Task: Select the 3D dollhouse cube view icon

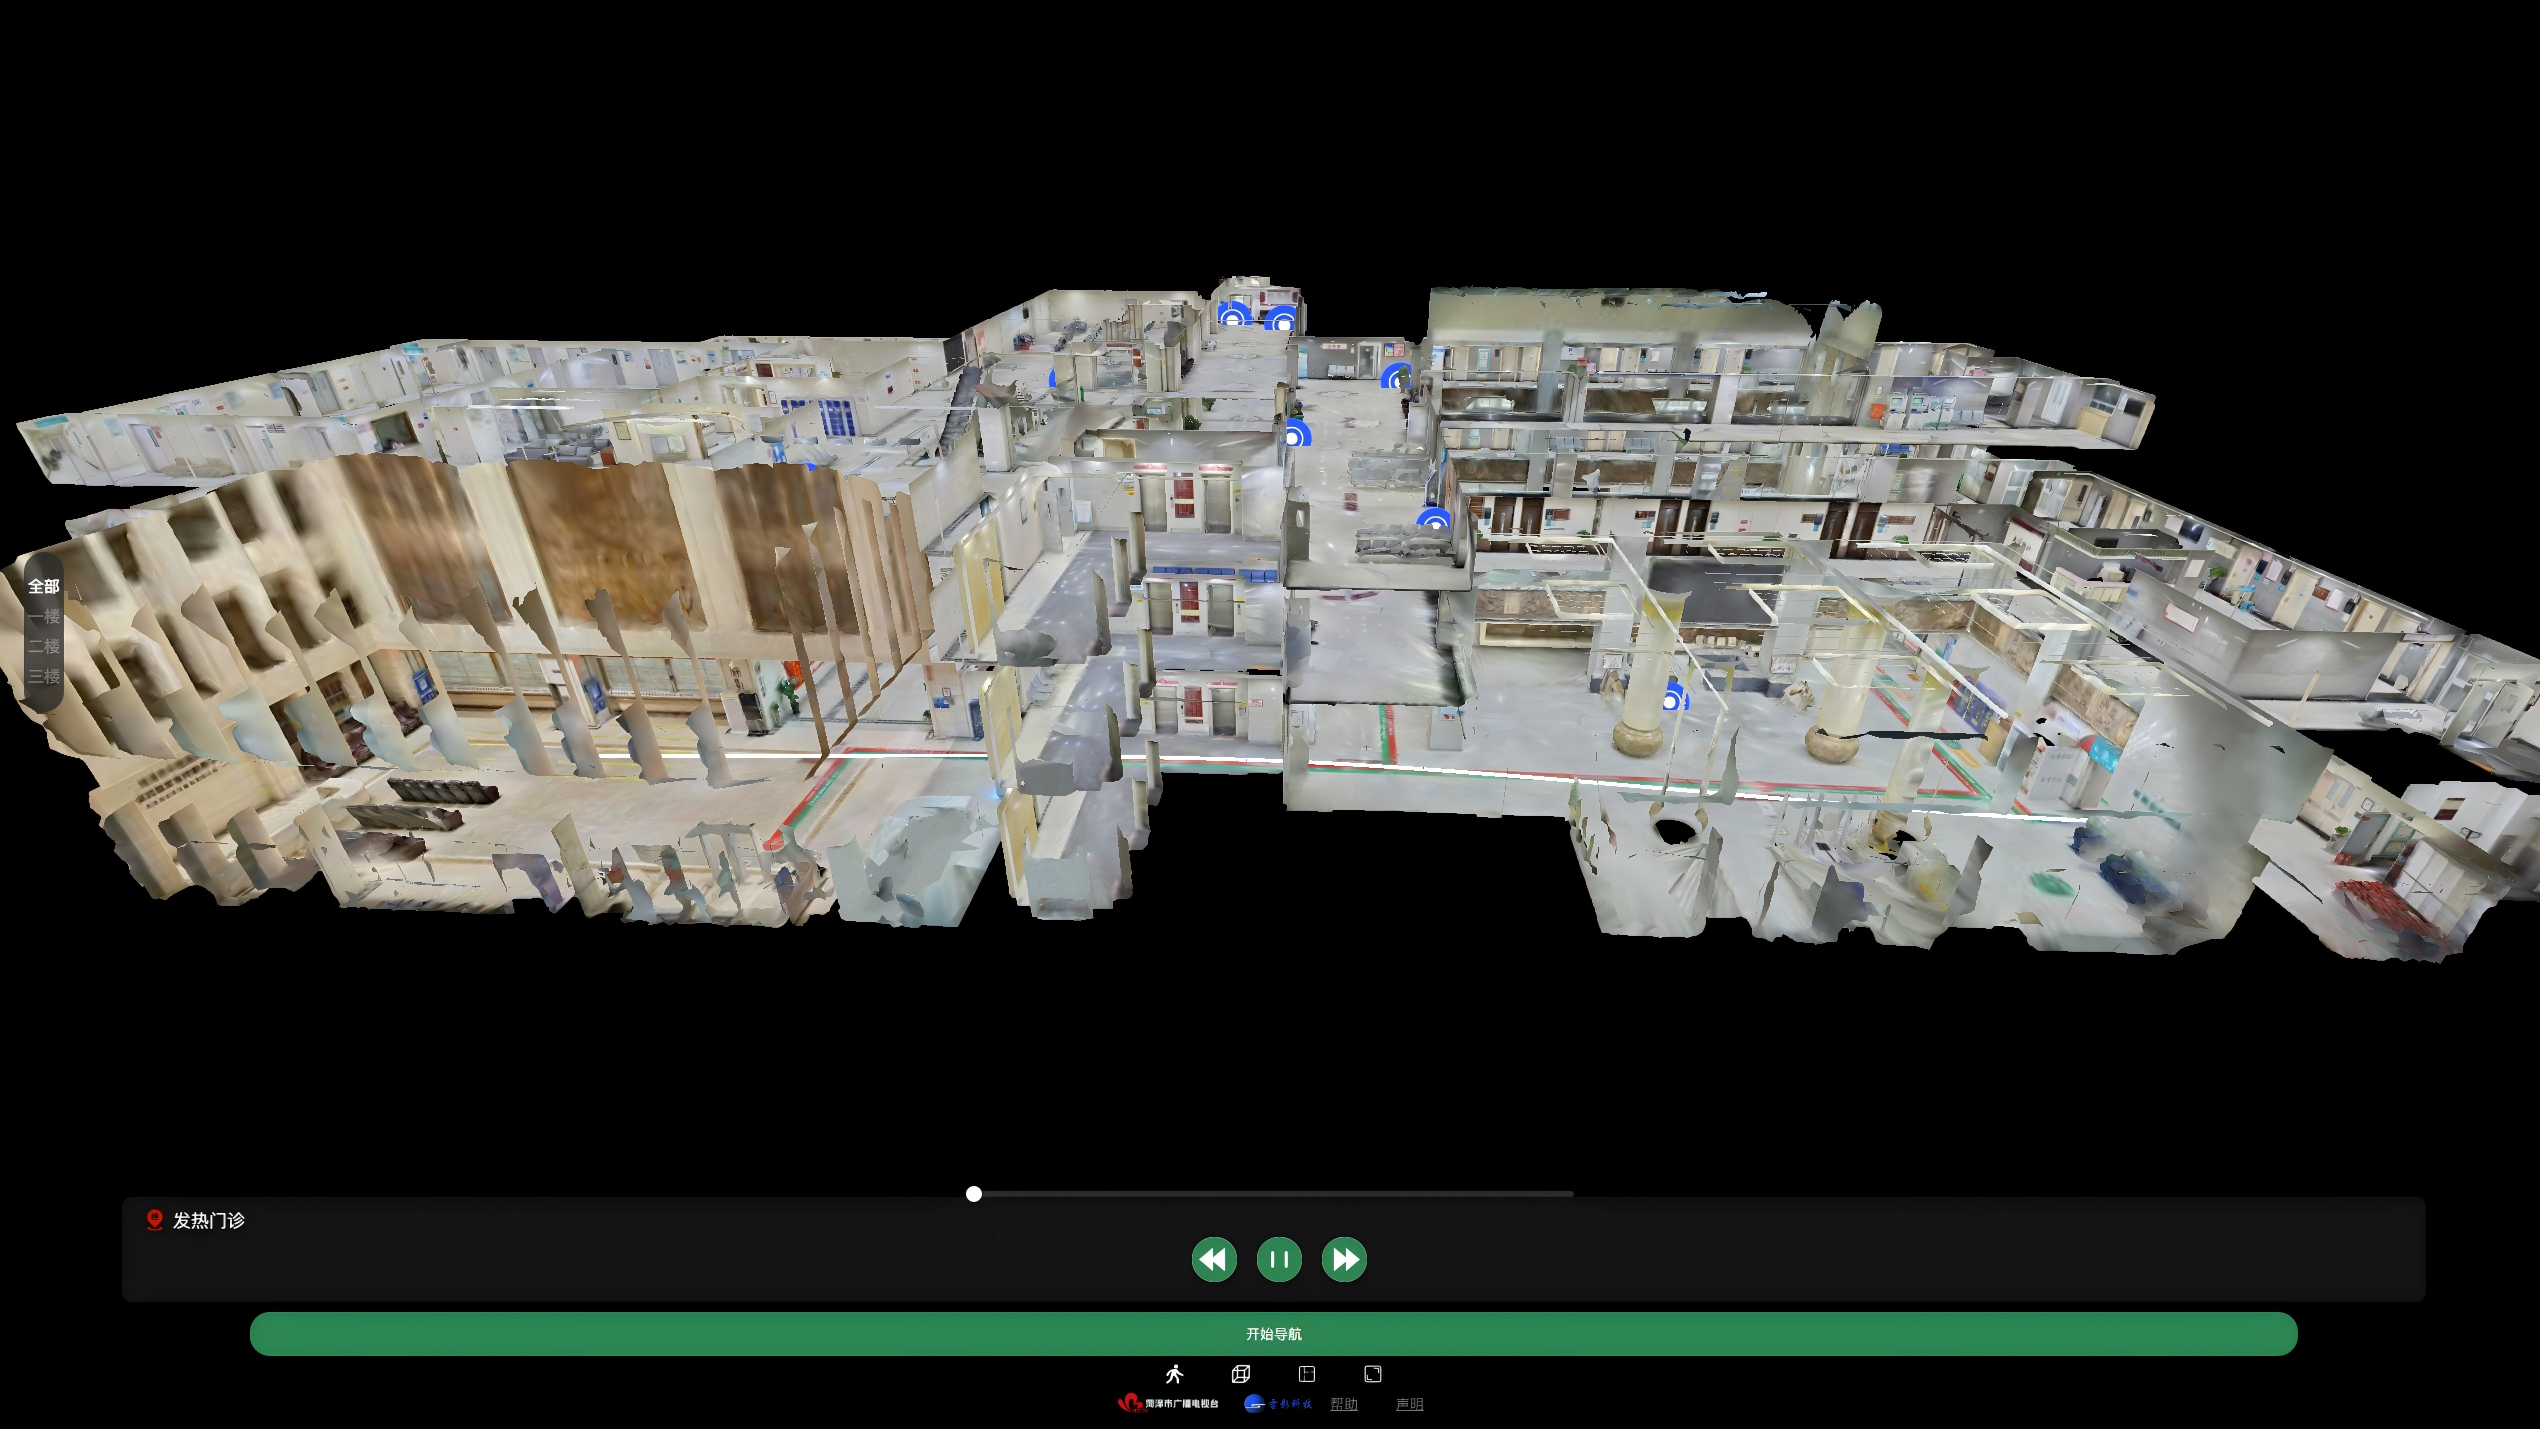Action: click(1241, 1374)
